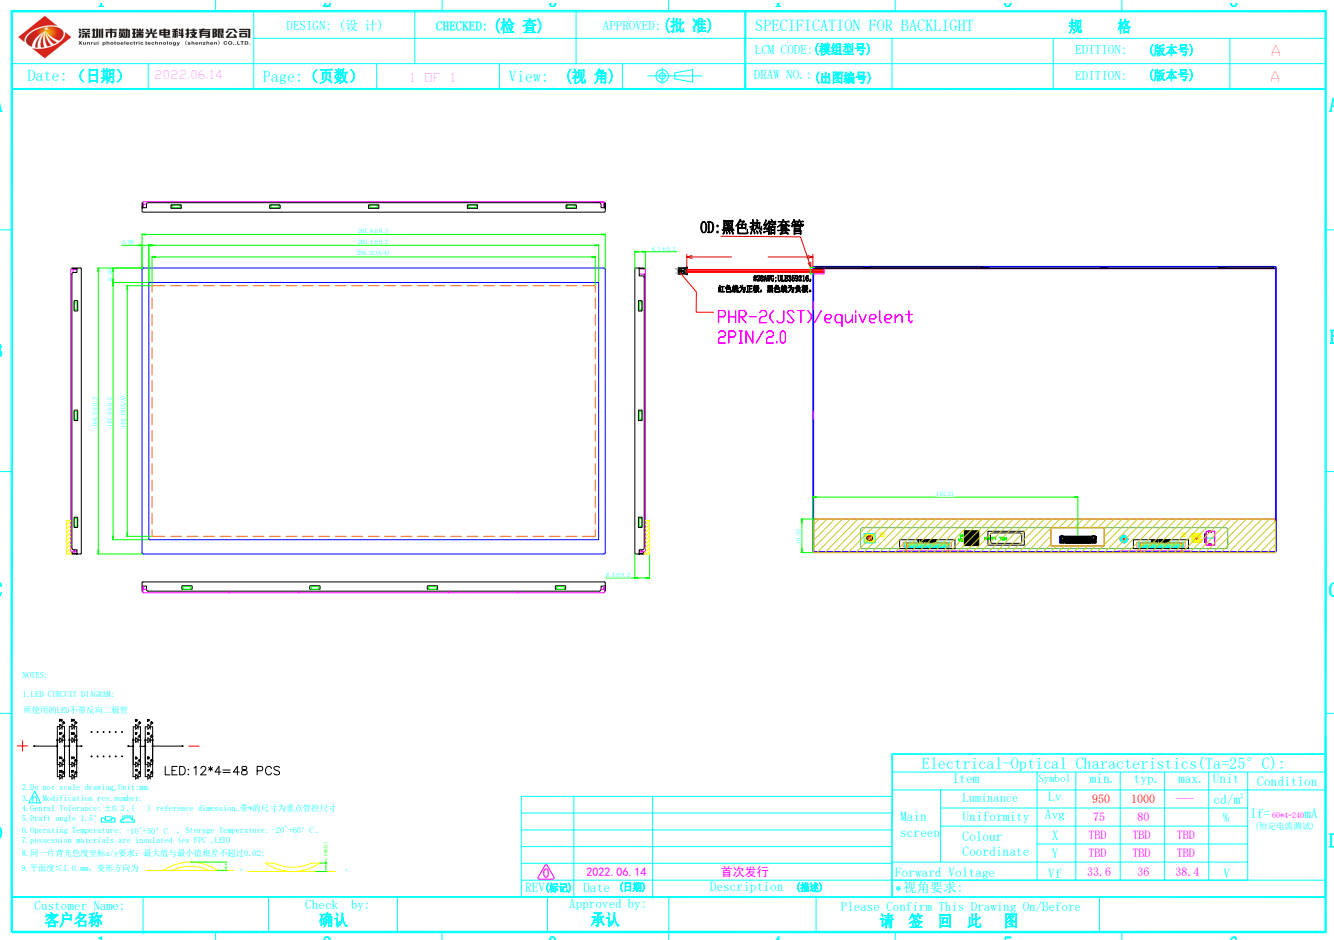
Task: Click the revision date 2022.06.14 in revision table
Action: coord(616,872)
